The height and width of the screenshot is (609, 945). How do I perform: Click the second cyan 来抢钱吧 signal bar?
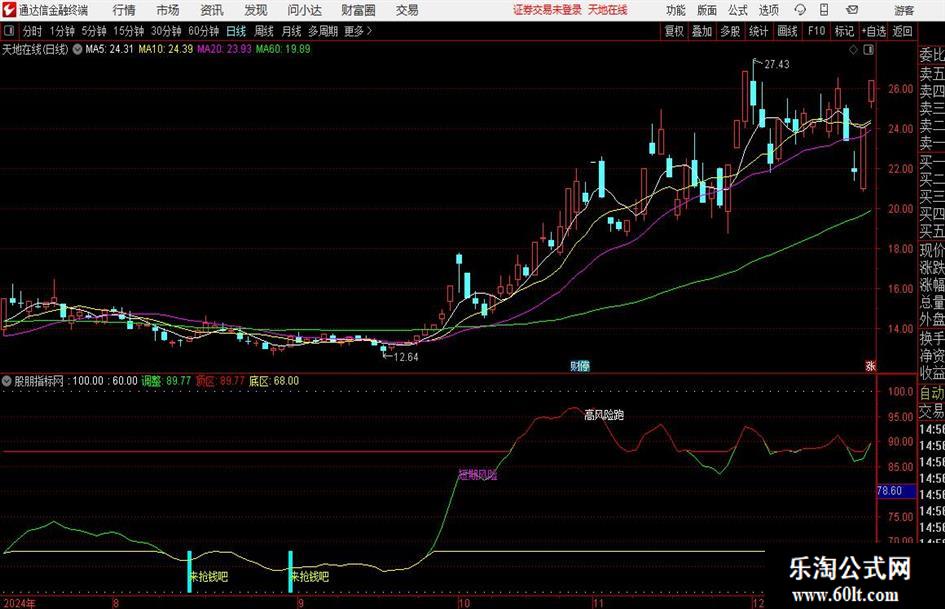[x=290, y=571]
